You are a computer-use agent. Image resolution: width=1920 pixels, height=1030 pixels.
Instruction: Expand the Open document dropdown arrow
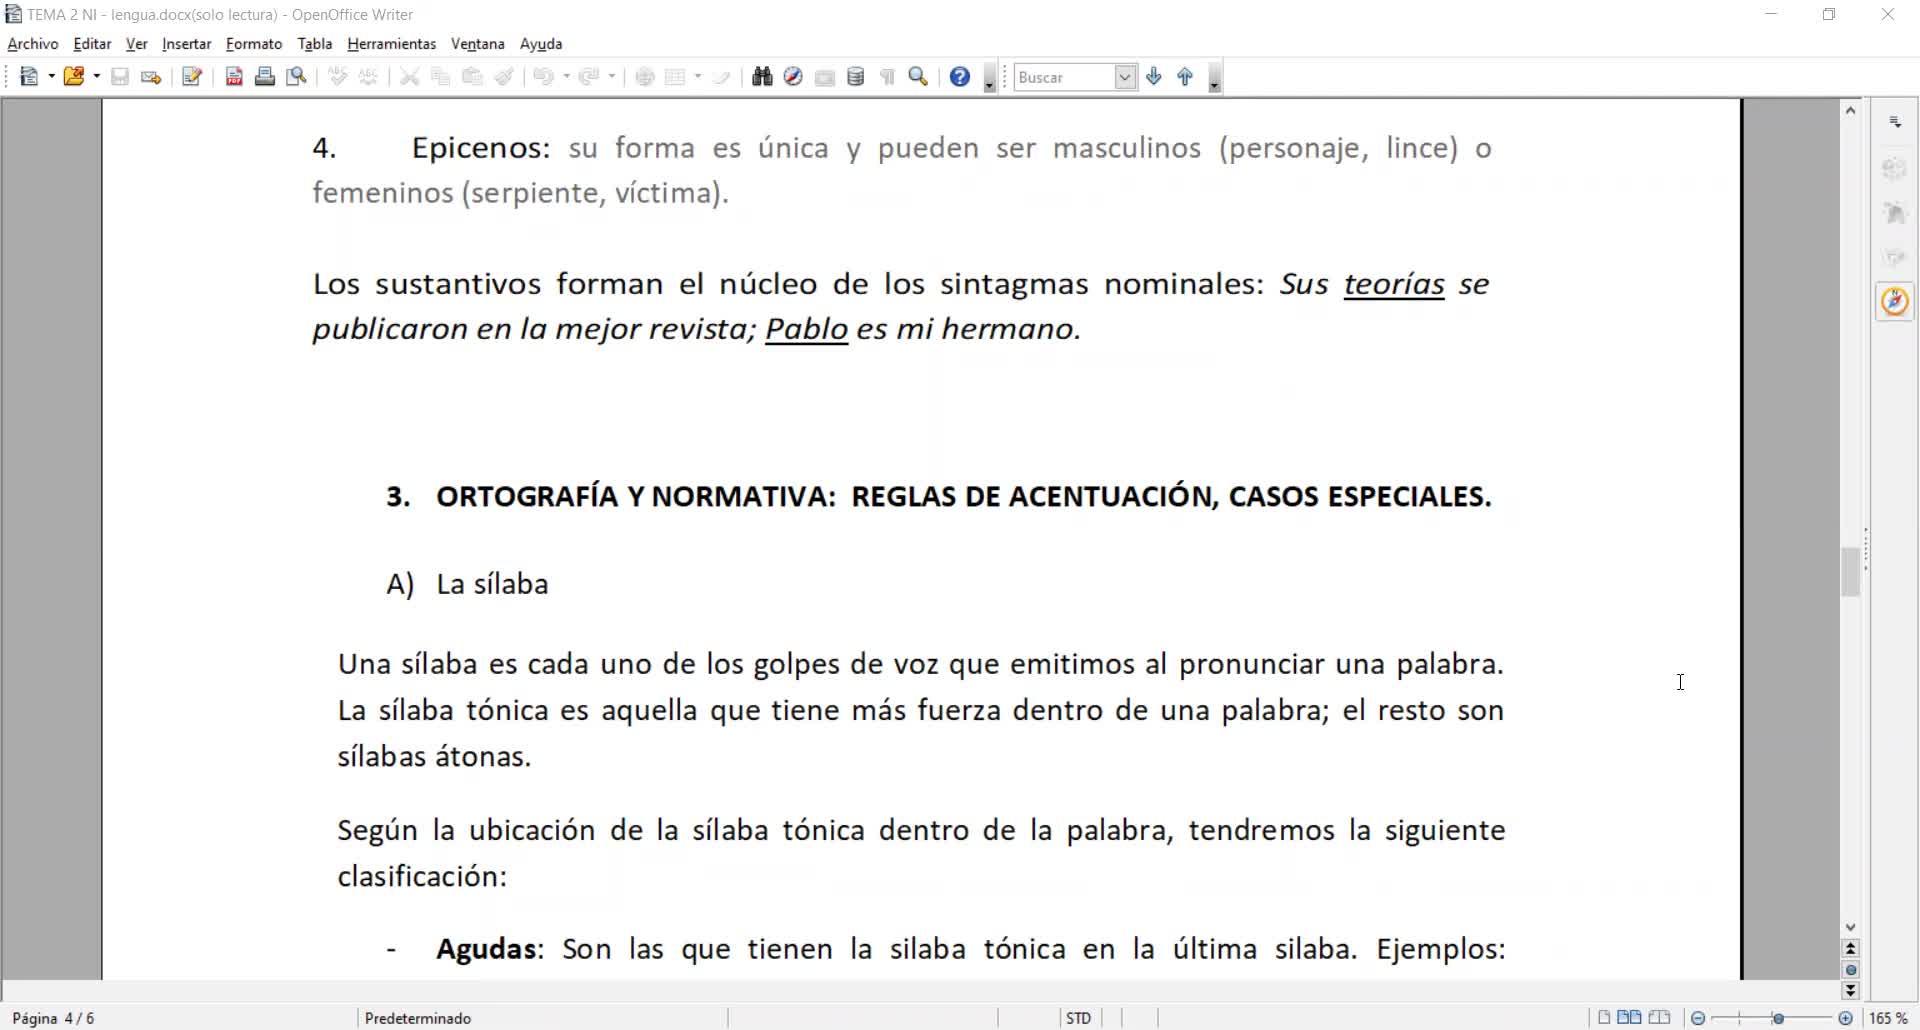pyautogui.click(x=97, y=77)
